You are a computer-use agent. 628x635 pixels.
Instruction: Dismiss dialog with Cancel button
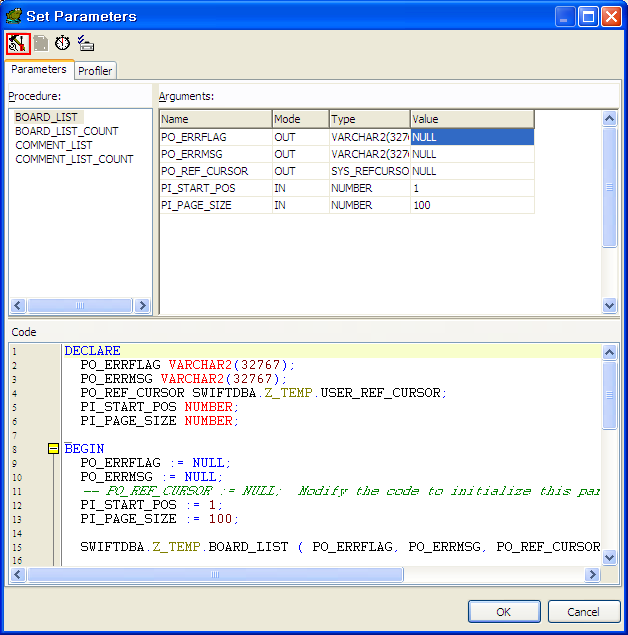[583, 612]
